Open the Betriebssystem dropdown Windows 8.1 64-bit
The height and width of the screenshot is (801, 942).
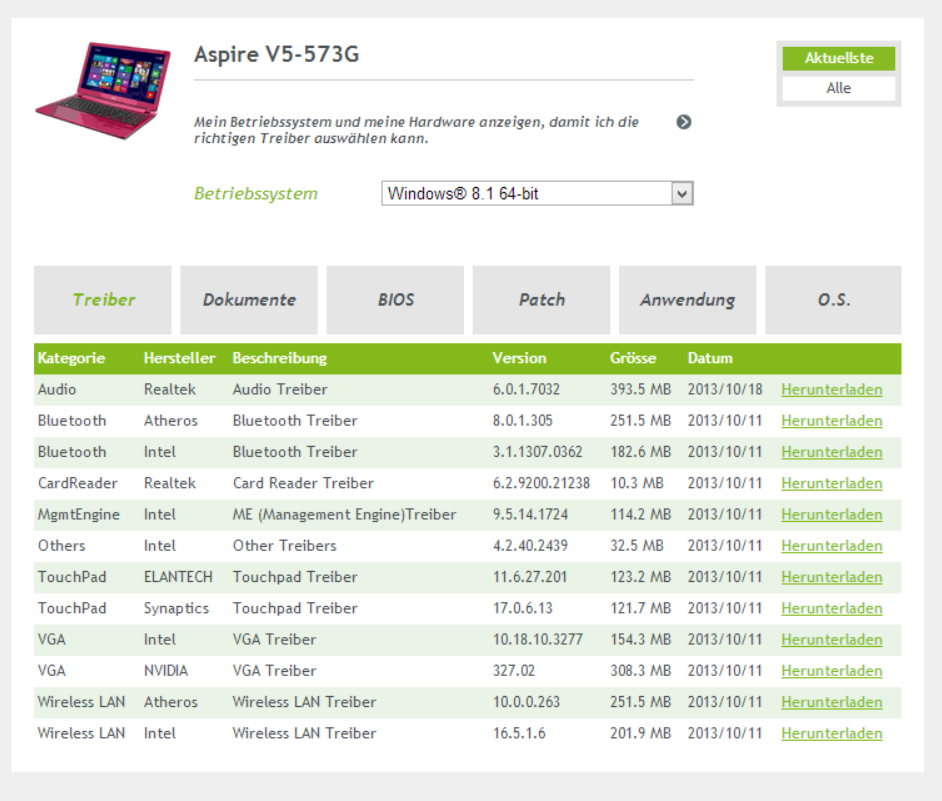pos(537,193)
